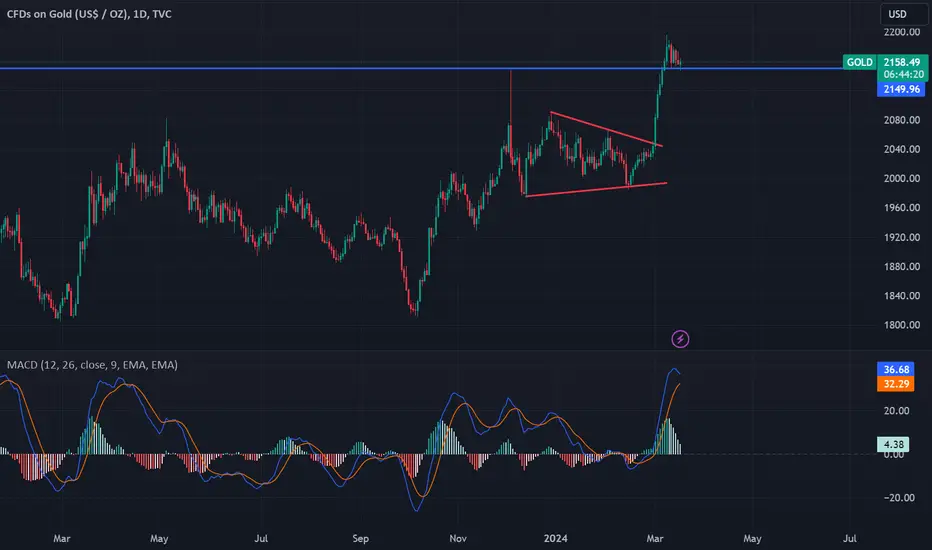
Task: Click the first May label on time axis
Action: pyautogui.click(x=159, y=539)
